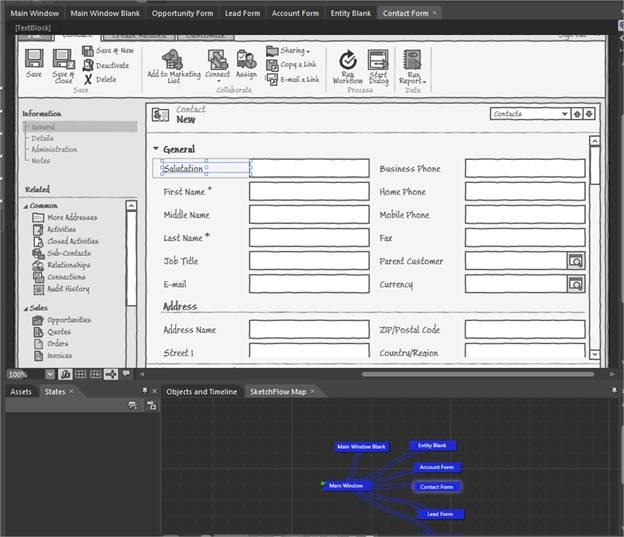
Task: Select the Account Form node in SketchFlow Map
Action: [x=436, y=467]
